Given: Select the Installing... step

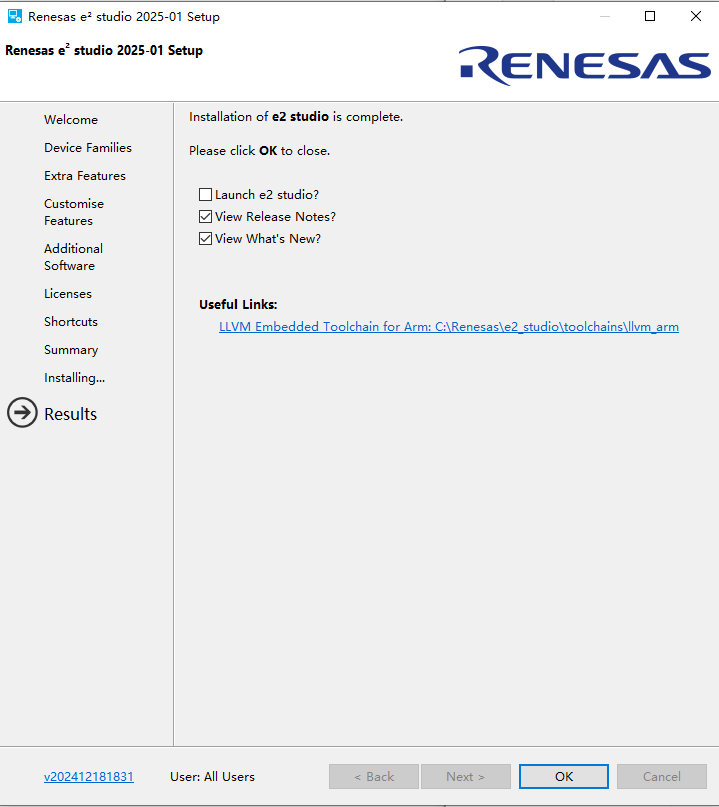Looking at the screenshot, I should click(74, 378).
